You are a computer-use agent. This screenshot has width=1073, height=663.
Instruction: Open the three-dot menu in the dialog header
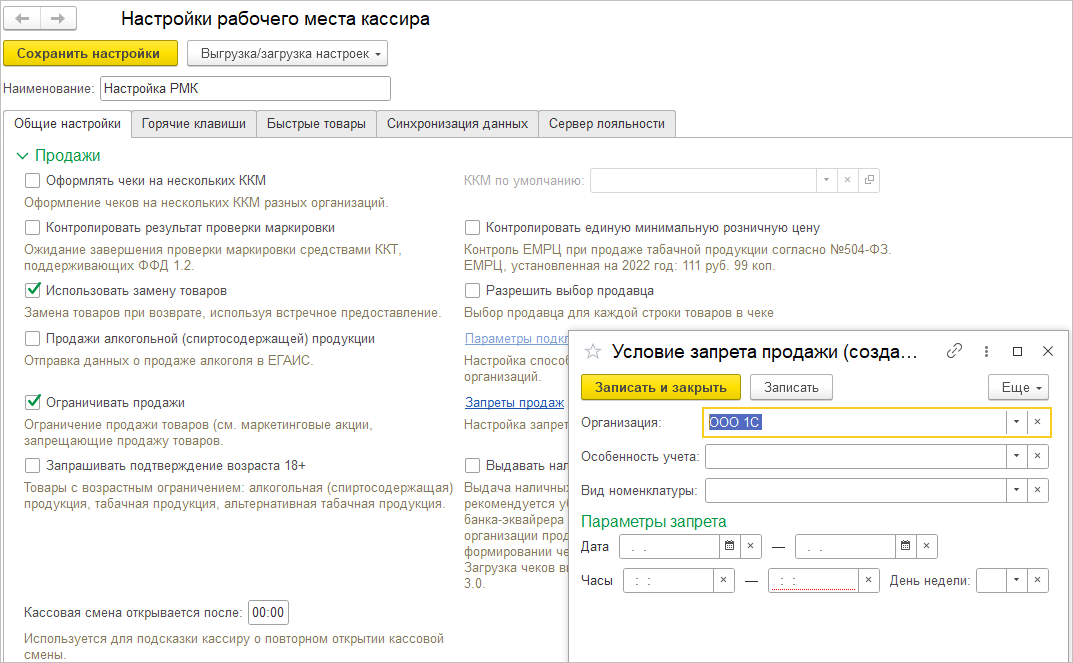(x=986, y=351)
